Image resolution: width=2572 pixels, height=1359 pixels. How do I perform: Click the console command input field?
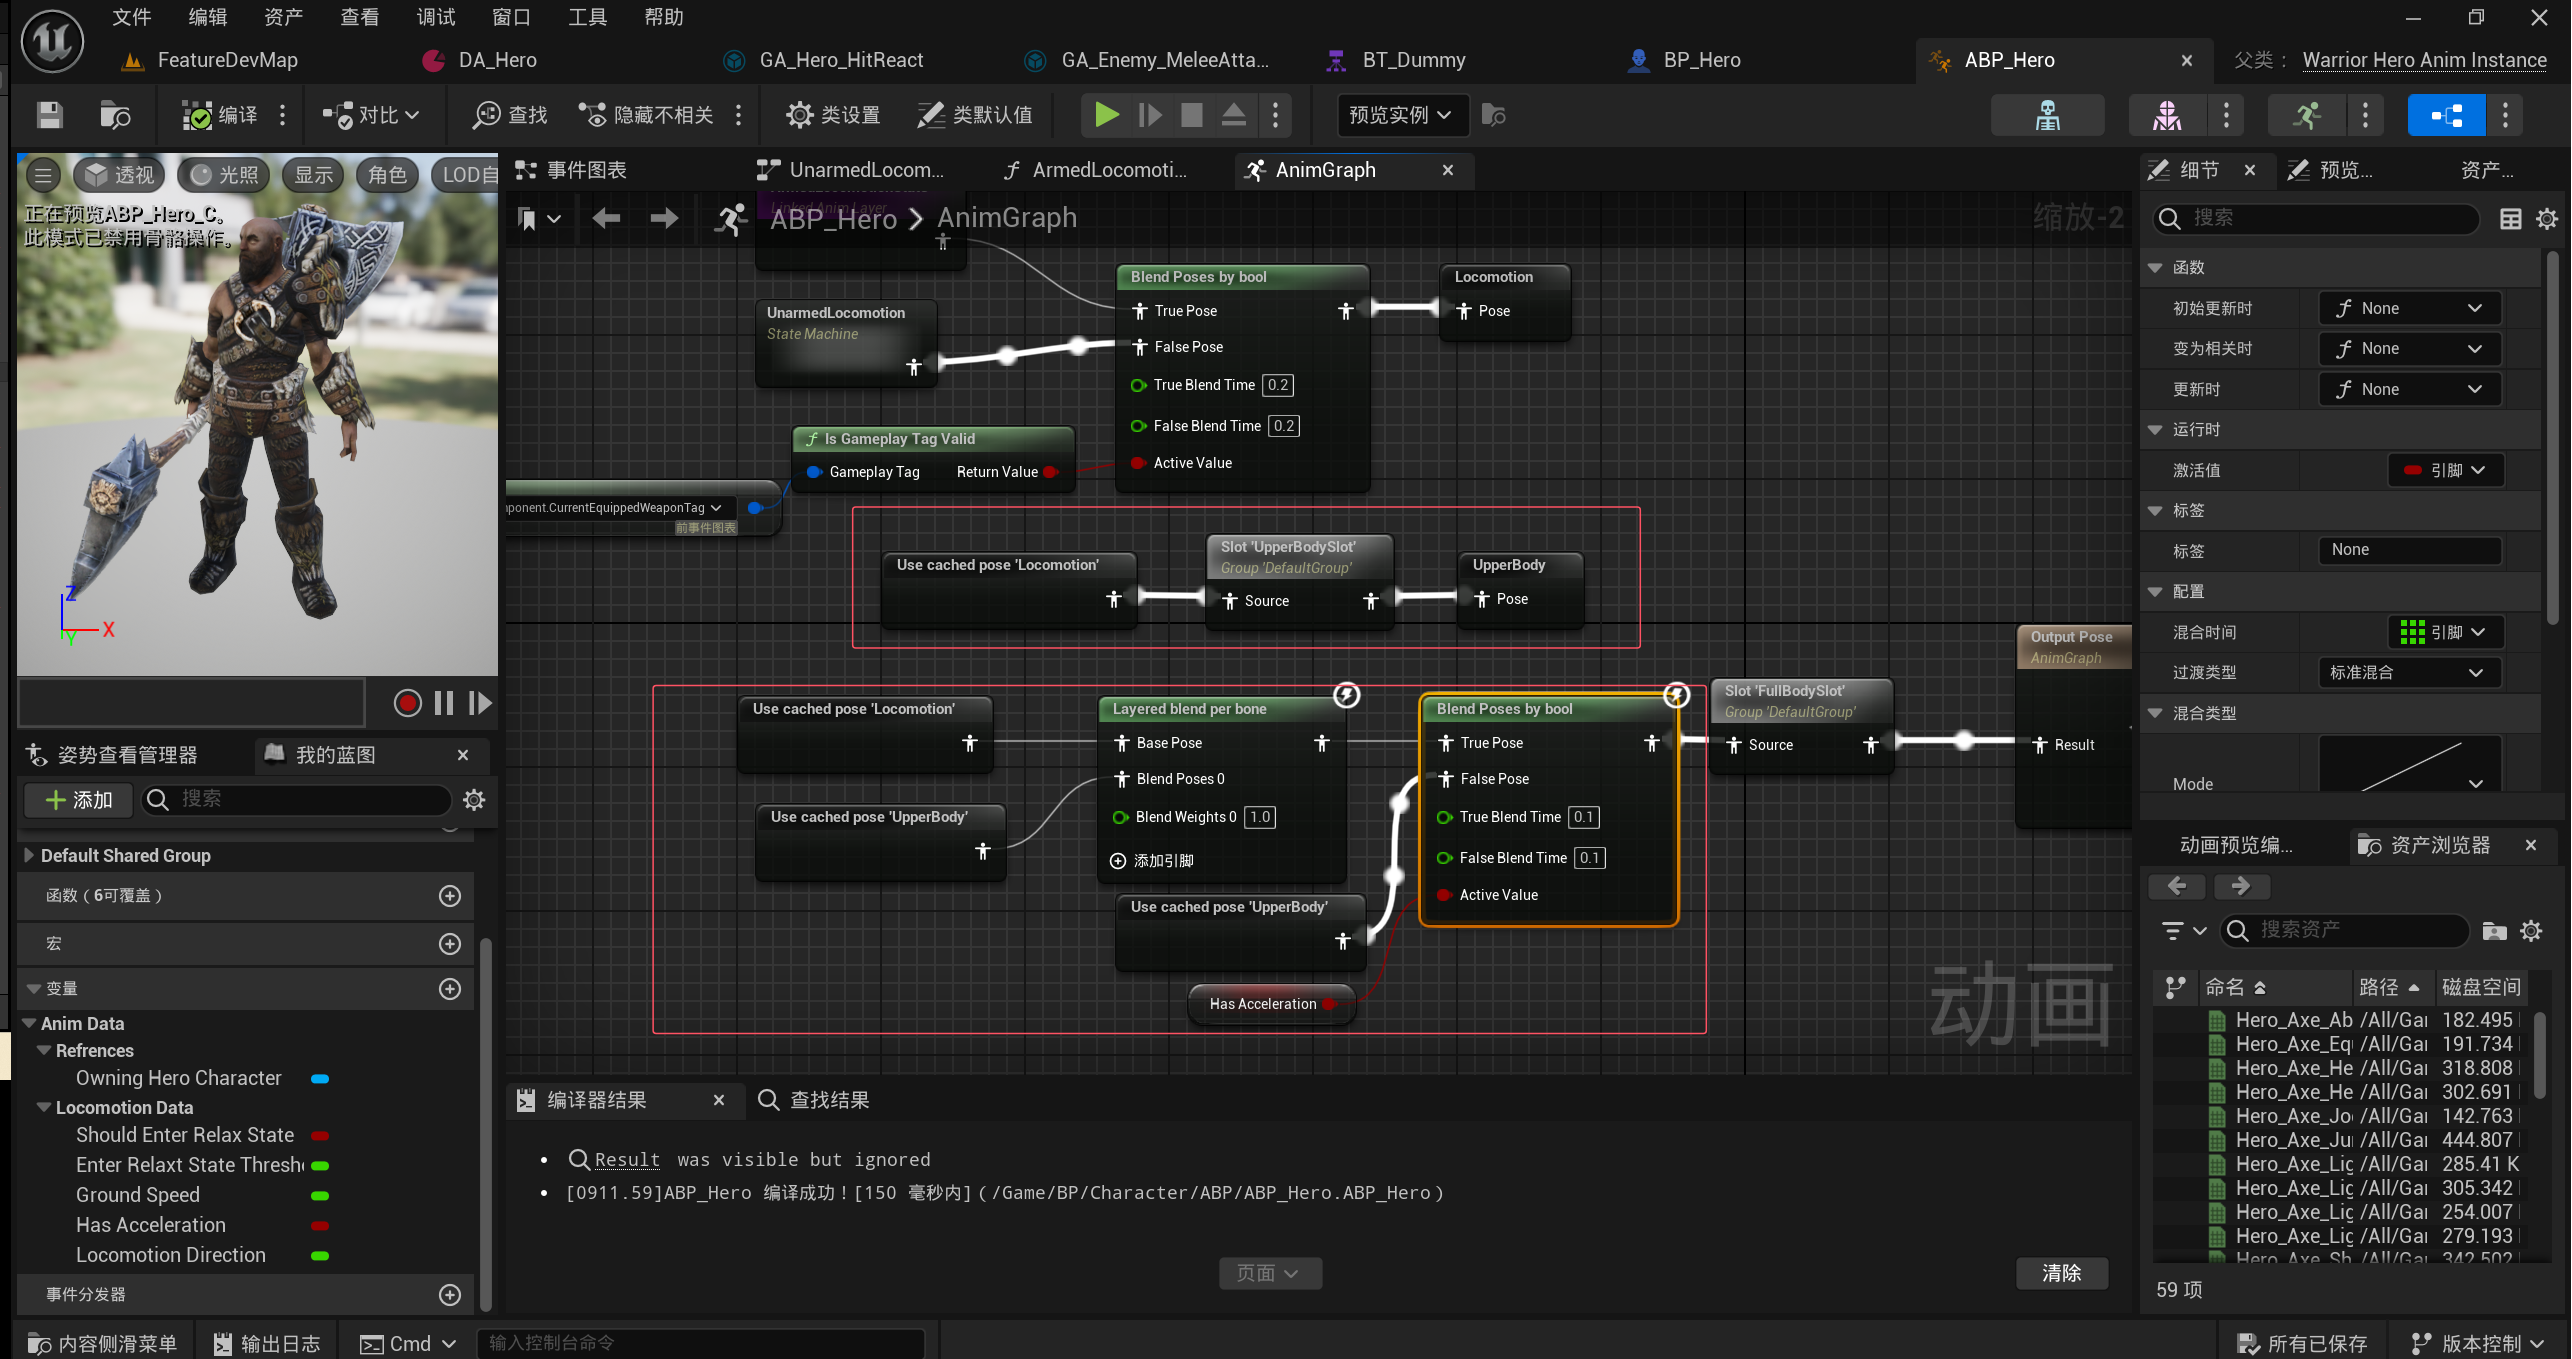tap(700, 1342)
